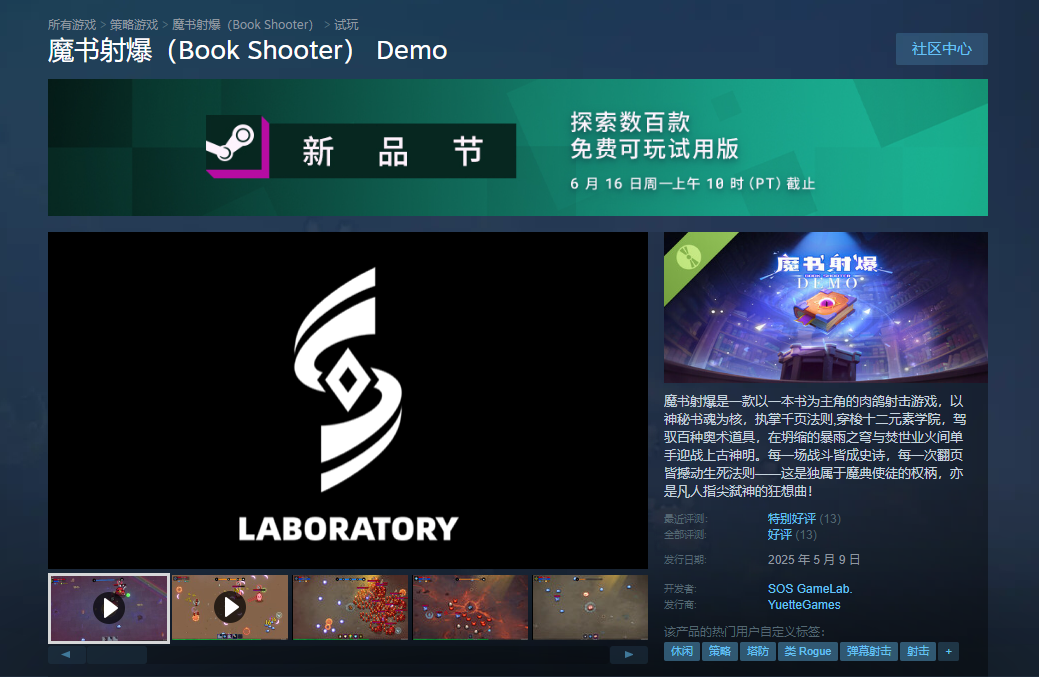Image resolution: width=1039 pixels, height=677 pixels.
Task: Open publisher YuetteGames link
Action: pos(804,605)
